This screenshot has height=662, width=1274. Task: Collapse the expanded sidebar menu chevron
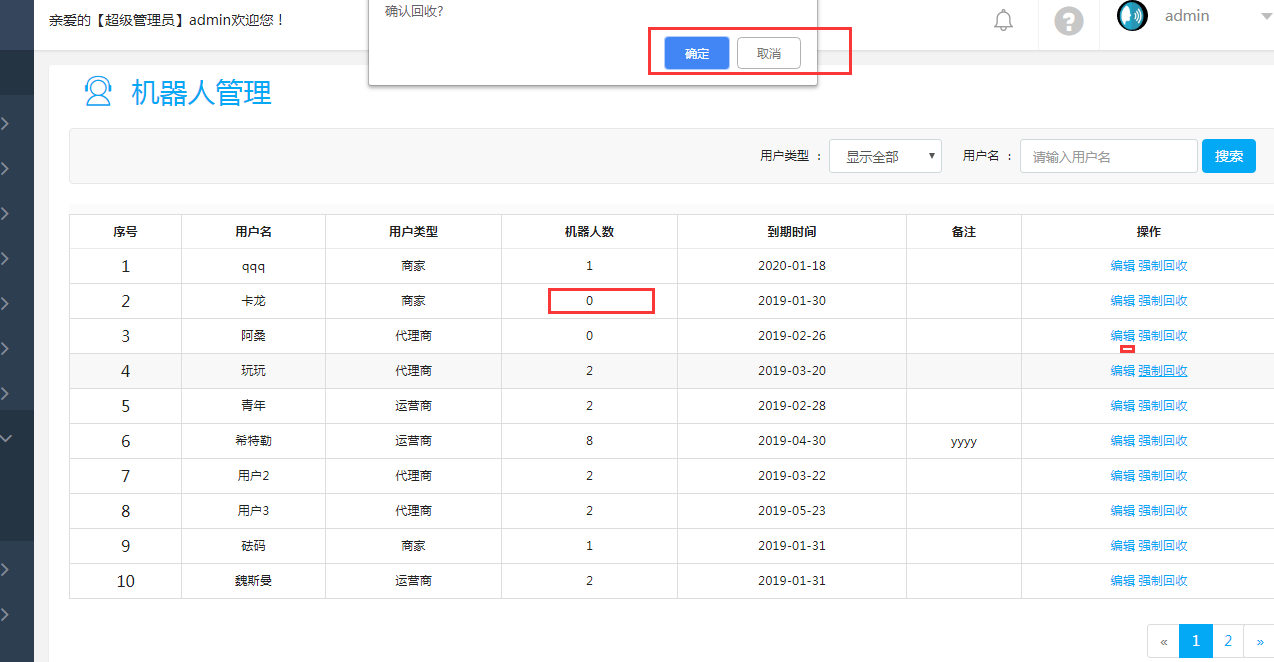(x=6, y=437)
